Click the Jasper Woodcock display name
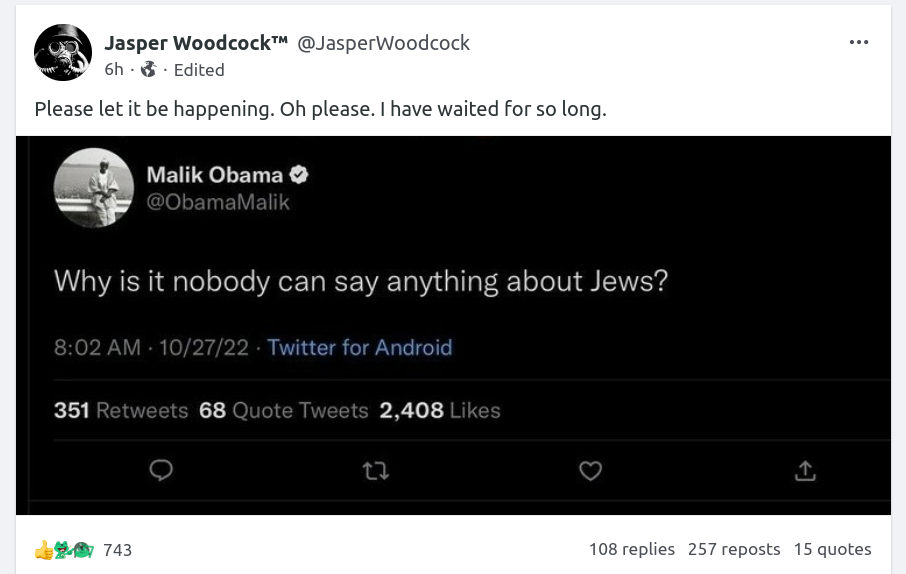 click(x=196, y=43)
